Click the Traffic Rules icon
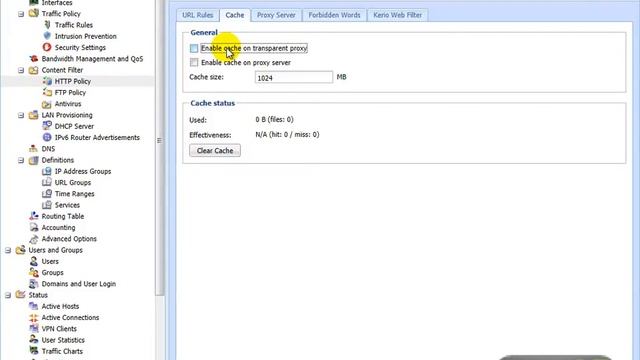The image size is (640, 360). coord(47,25)
